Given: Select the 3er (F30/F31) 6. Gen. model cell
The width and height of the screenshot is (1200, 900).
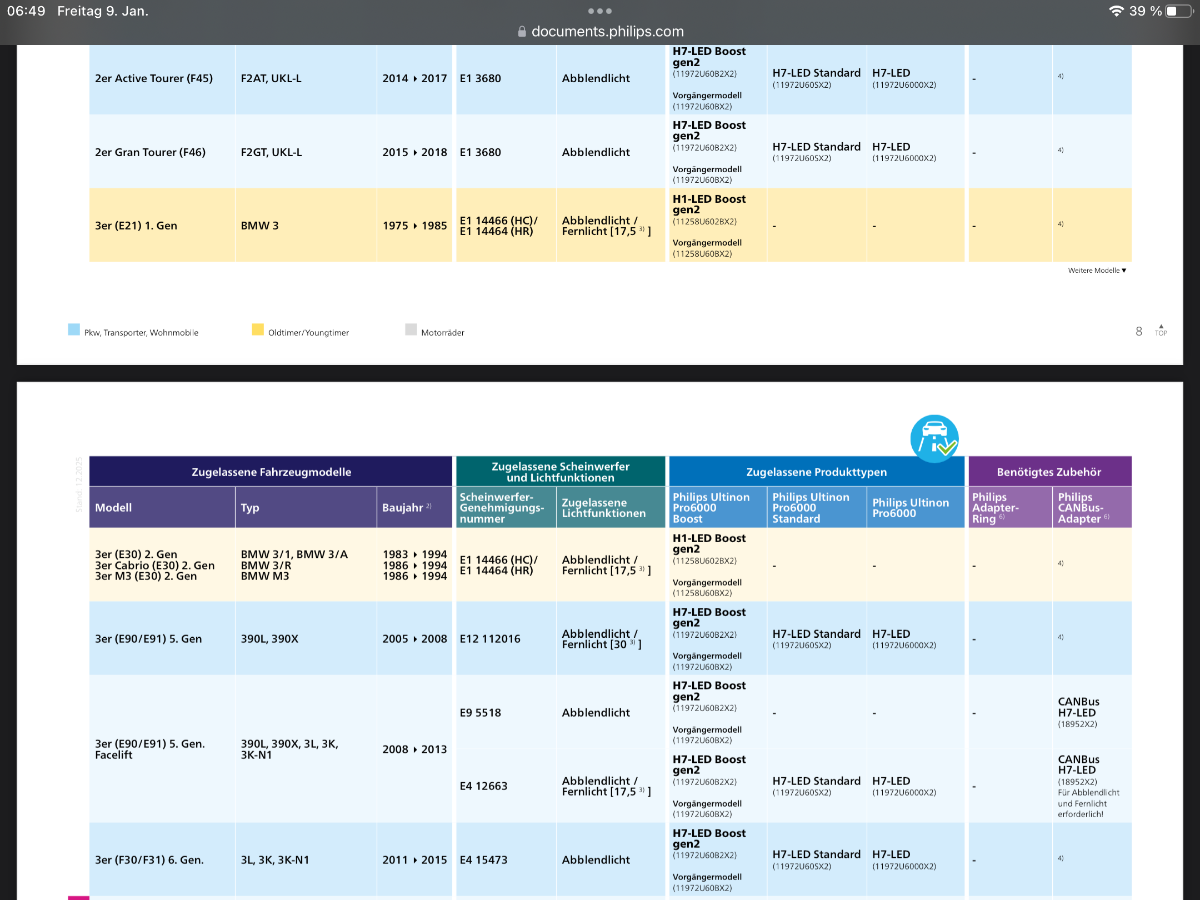Looking at the screenshot, I should click(149, 860).
